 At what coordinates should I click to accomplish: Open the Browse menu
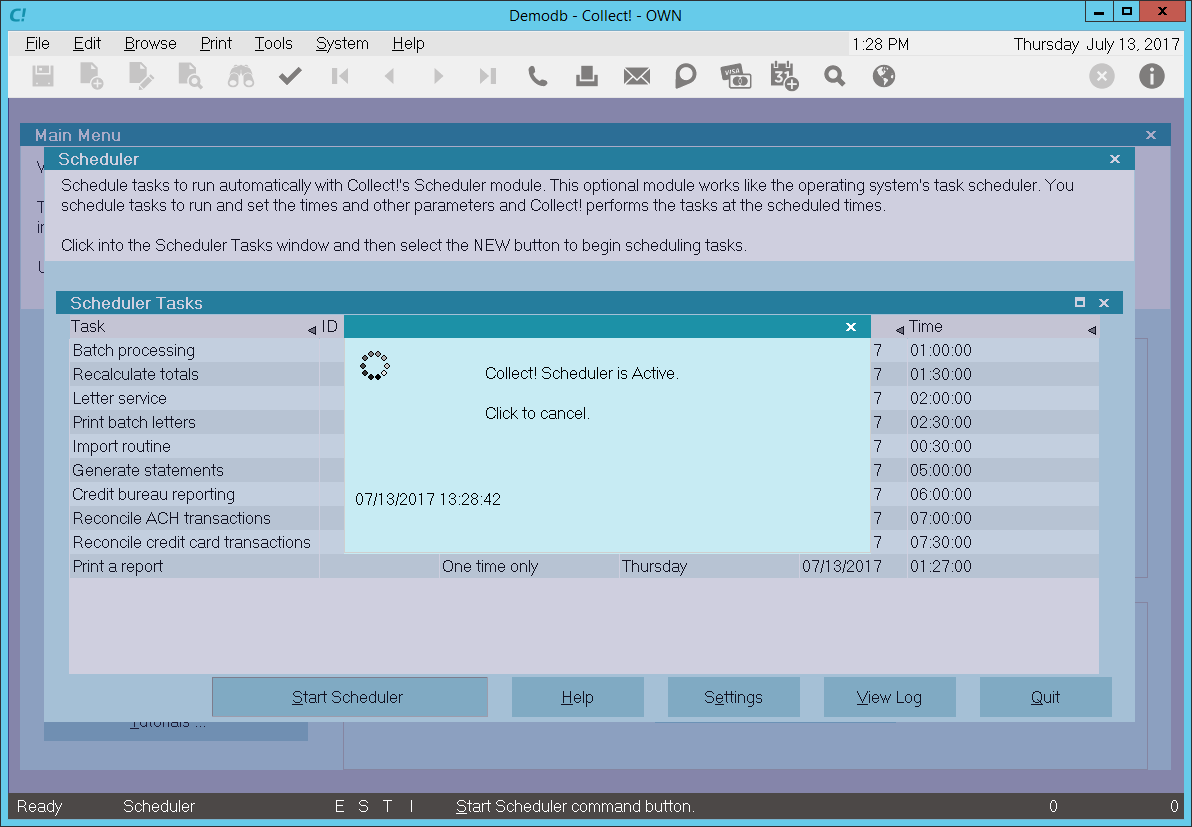click(x=151, y=43)
